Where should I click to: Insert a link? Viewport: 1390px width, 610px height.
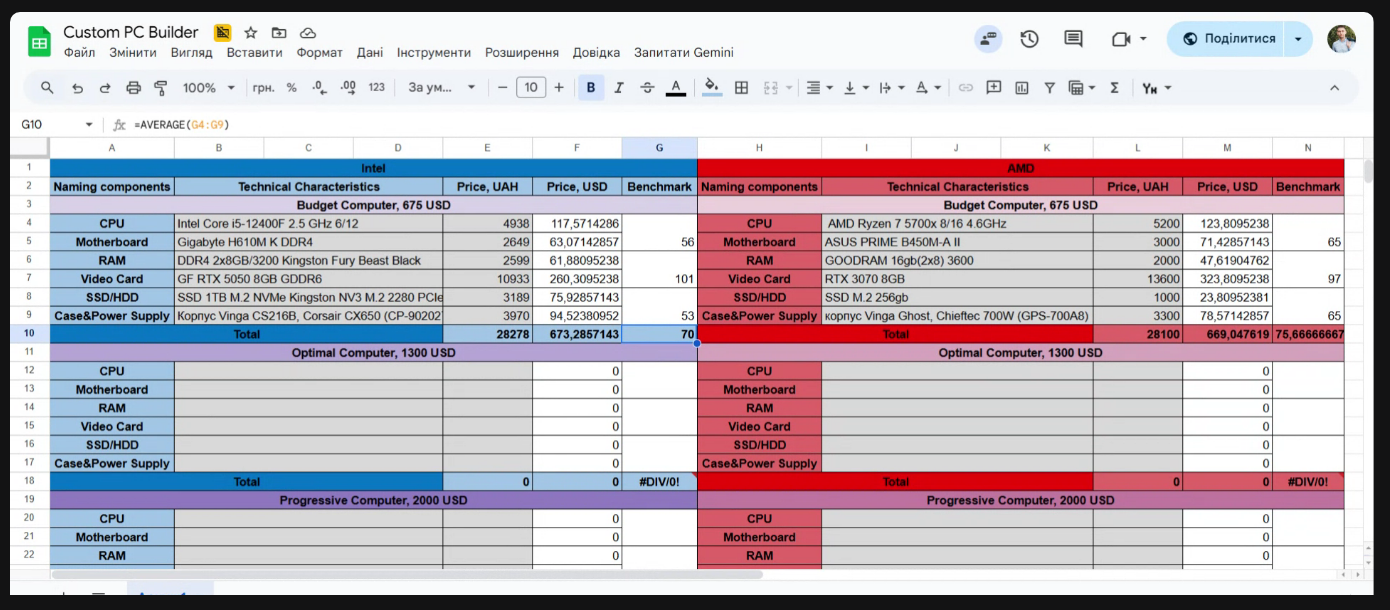[x=965, y=88]
